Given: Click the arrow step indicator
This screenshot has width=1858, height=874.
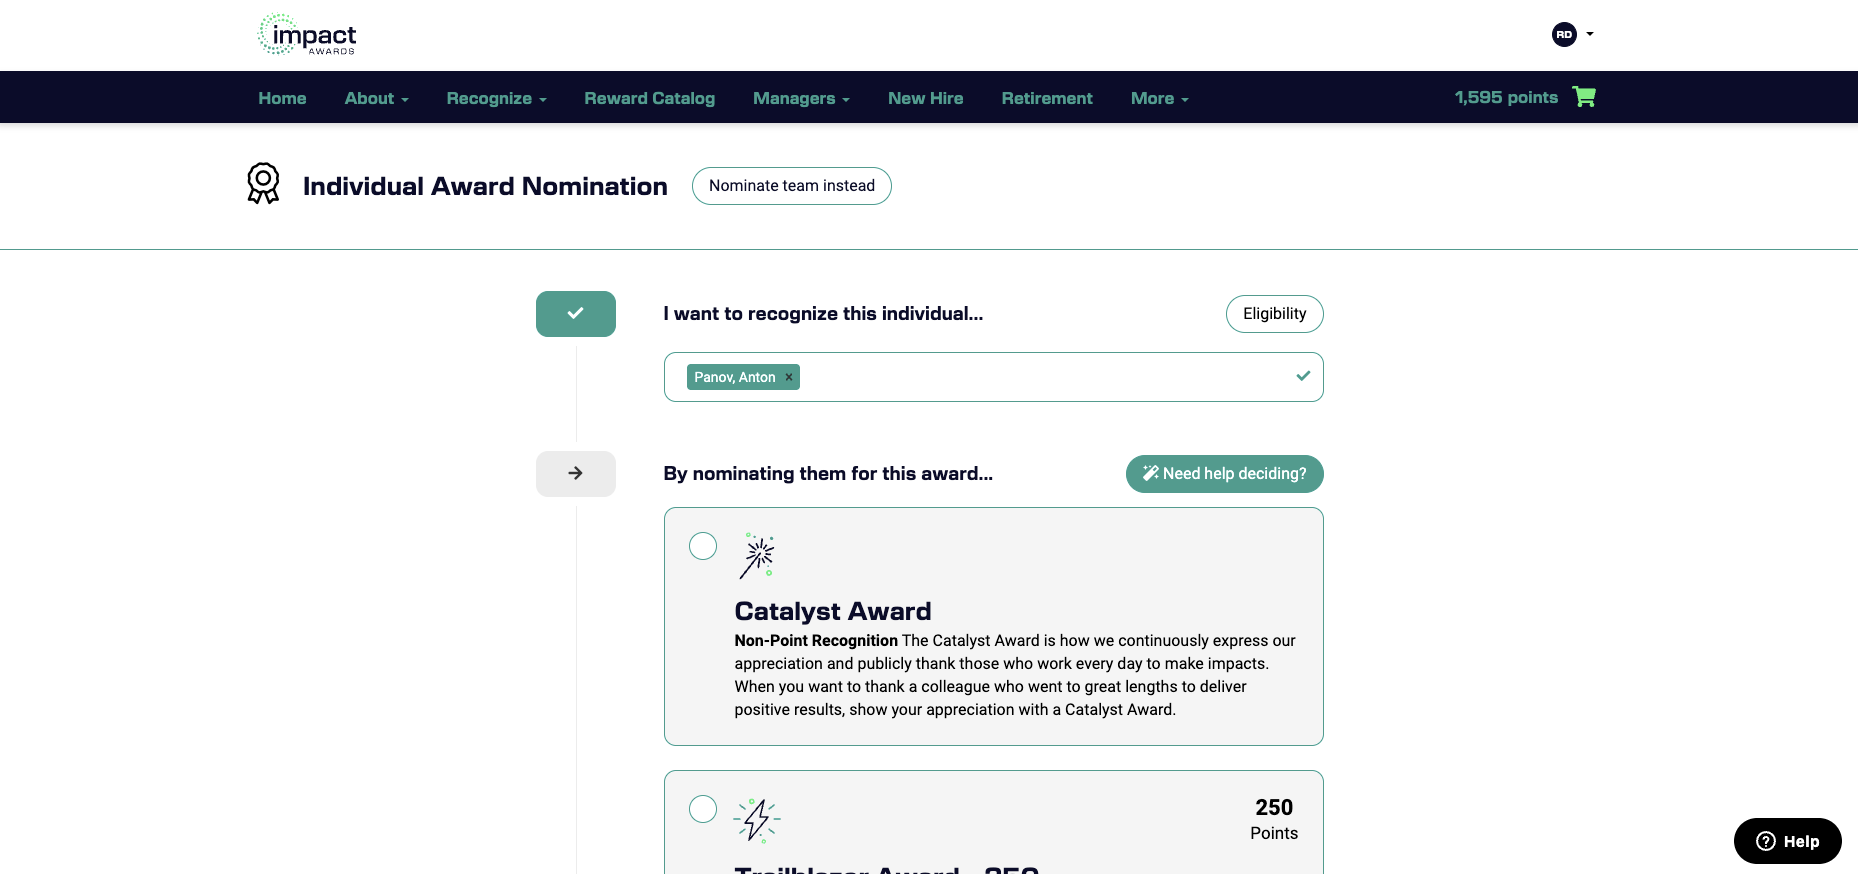Looking at the screenshot, I should 576,474.
